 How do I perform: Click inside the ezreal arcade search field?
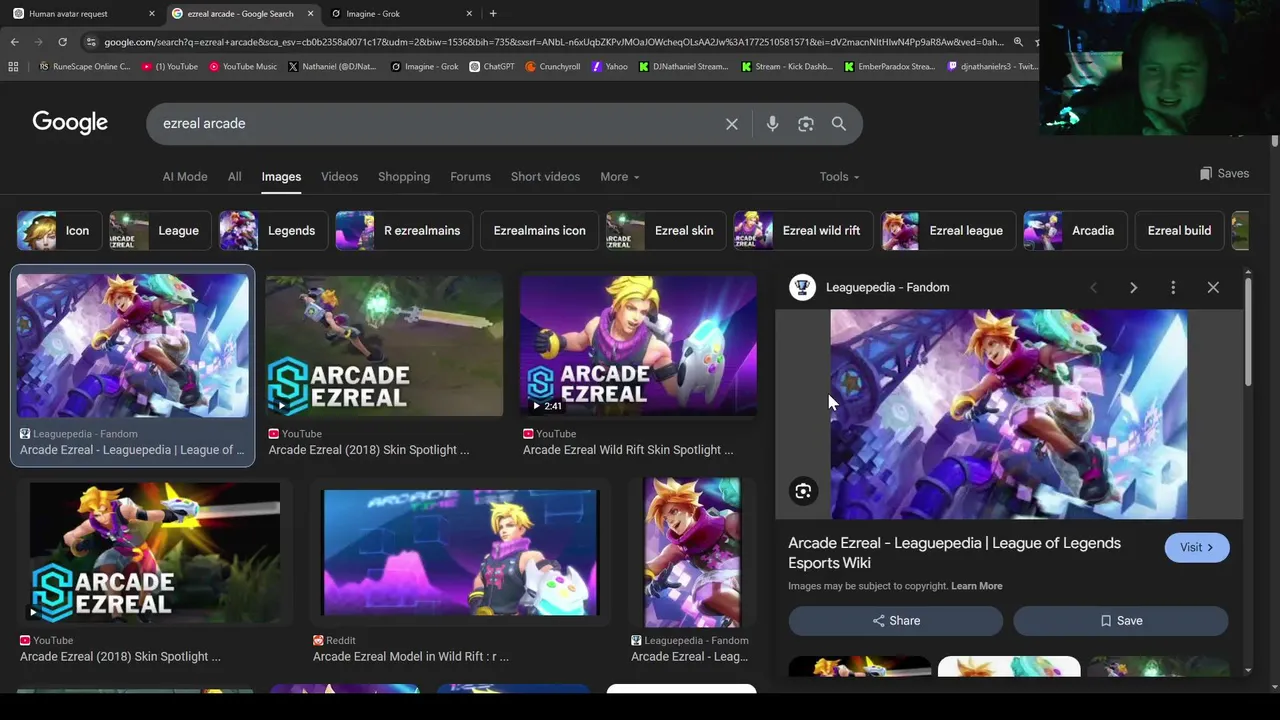[x=440, y=124]
